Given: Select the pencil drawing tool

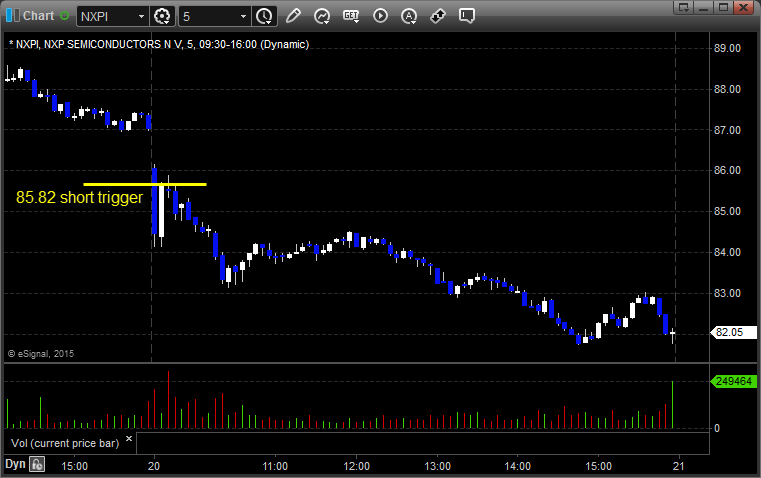Looking at the screenshot, I should click(293, 16).
